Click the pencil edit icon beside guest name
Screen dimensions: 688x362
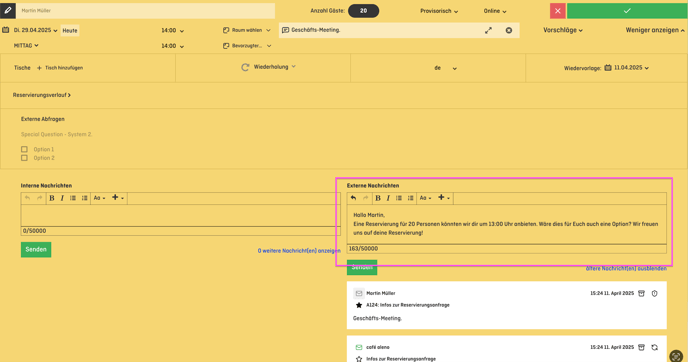[8, 11]
